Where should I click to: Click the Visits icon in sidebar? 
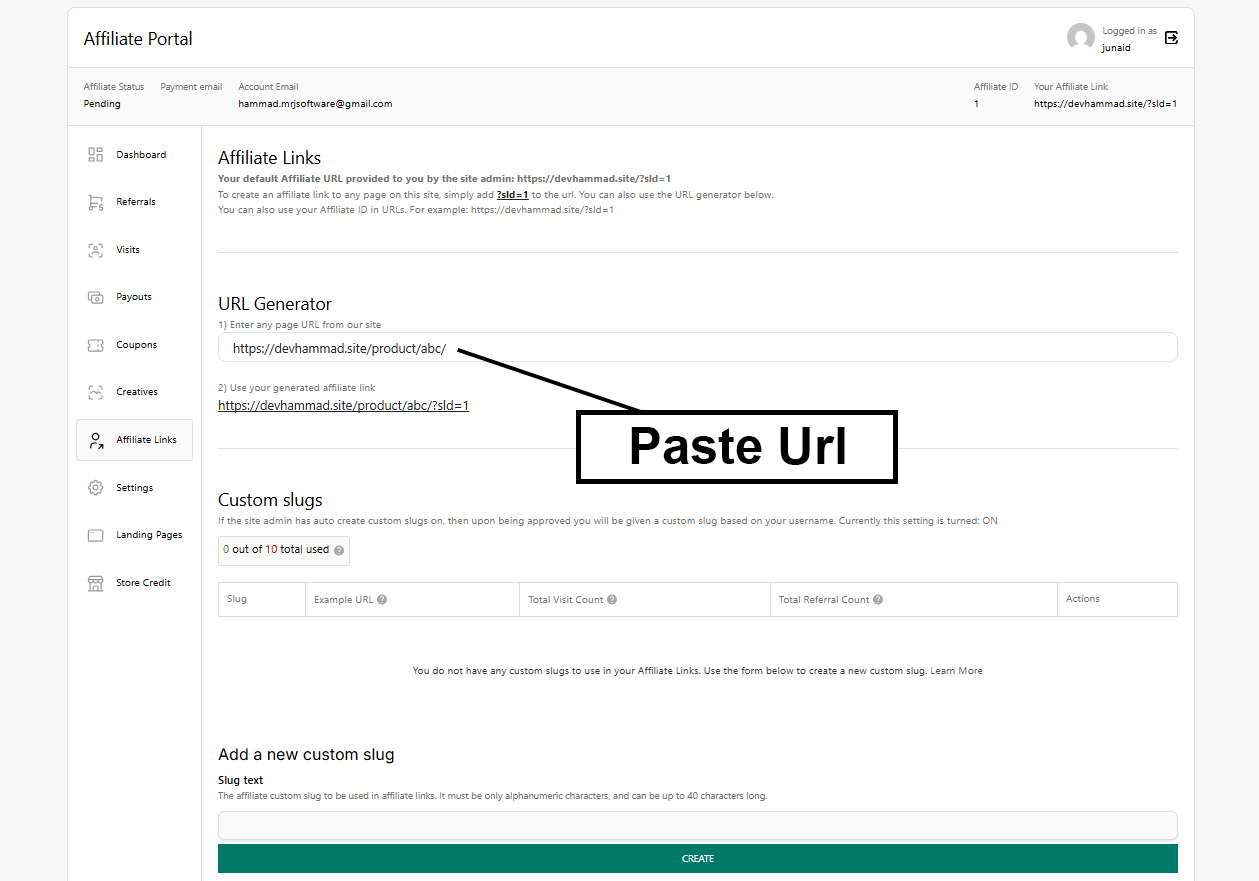(96, 250)
